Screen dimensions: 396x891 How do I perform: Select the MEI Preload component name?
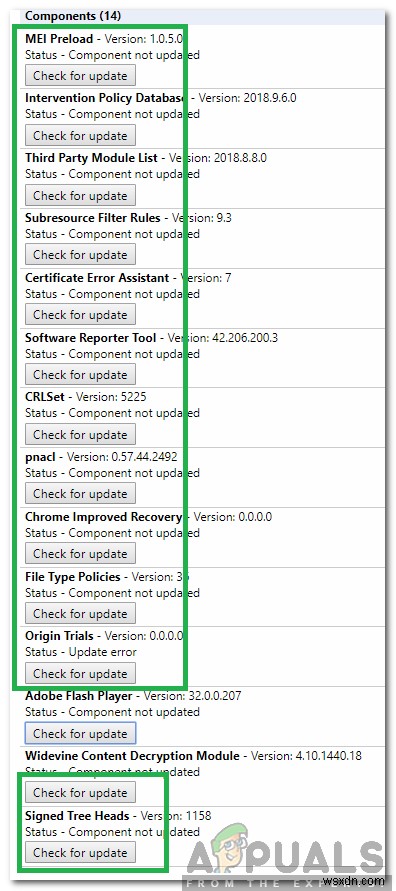59,39
